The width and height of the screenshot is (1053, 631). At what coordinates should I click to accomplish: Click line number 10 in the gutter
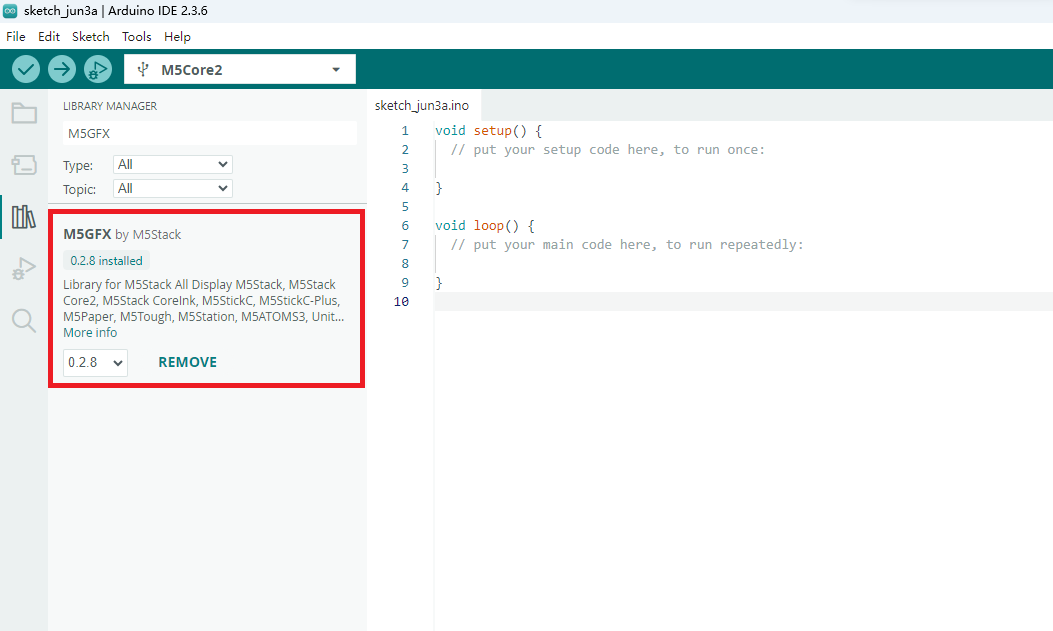click(402, 302)
